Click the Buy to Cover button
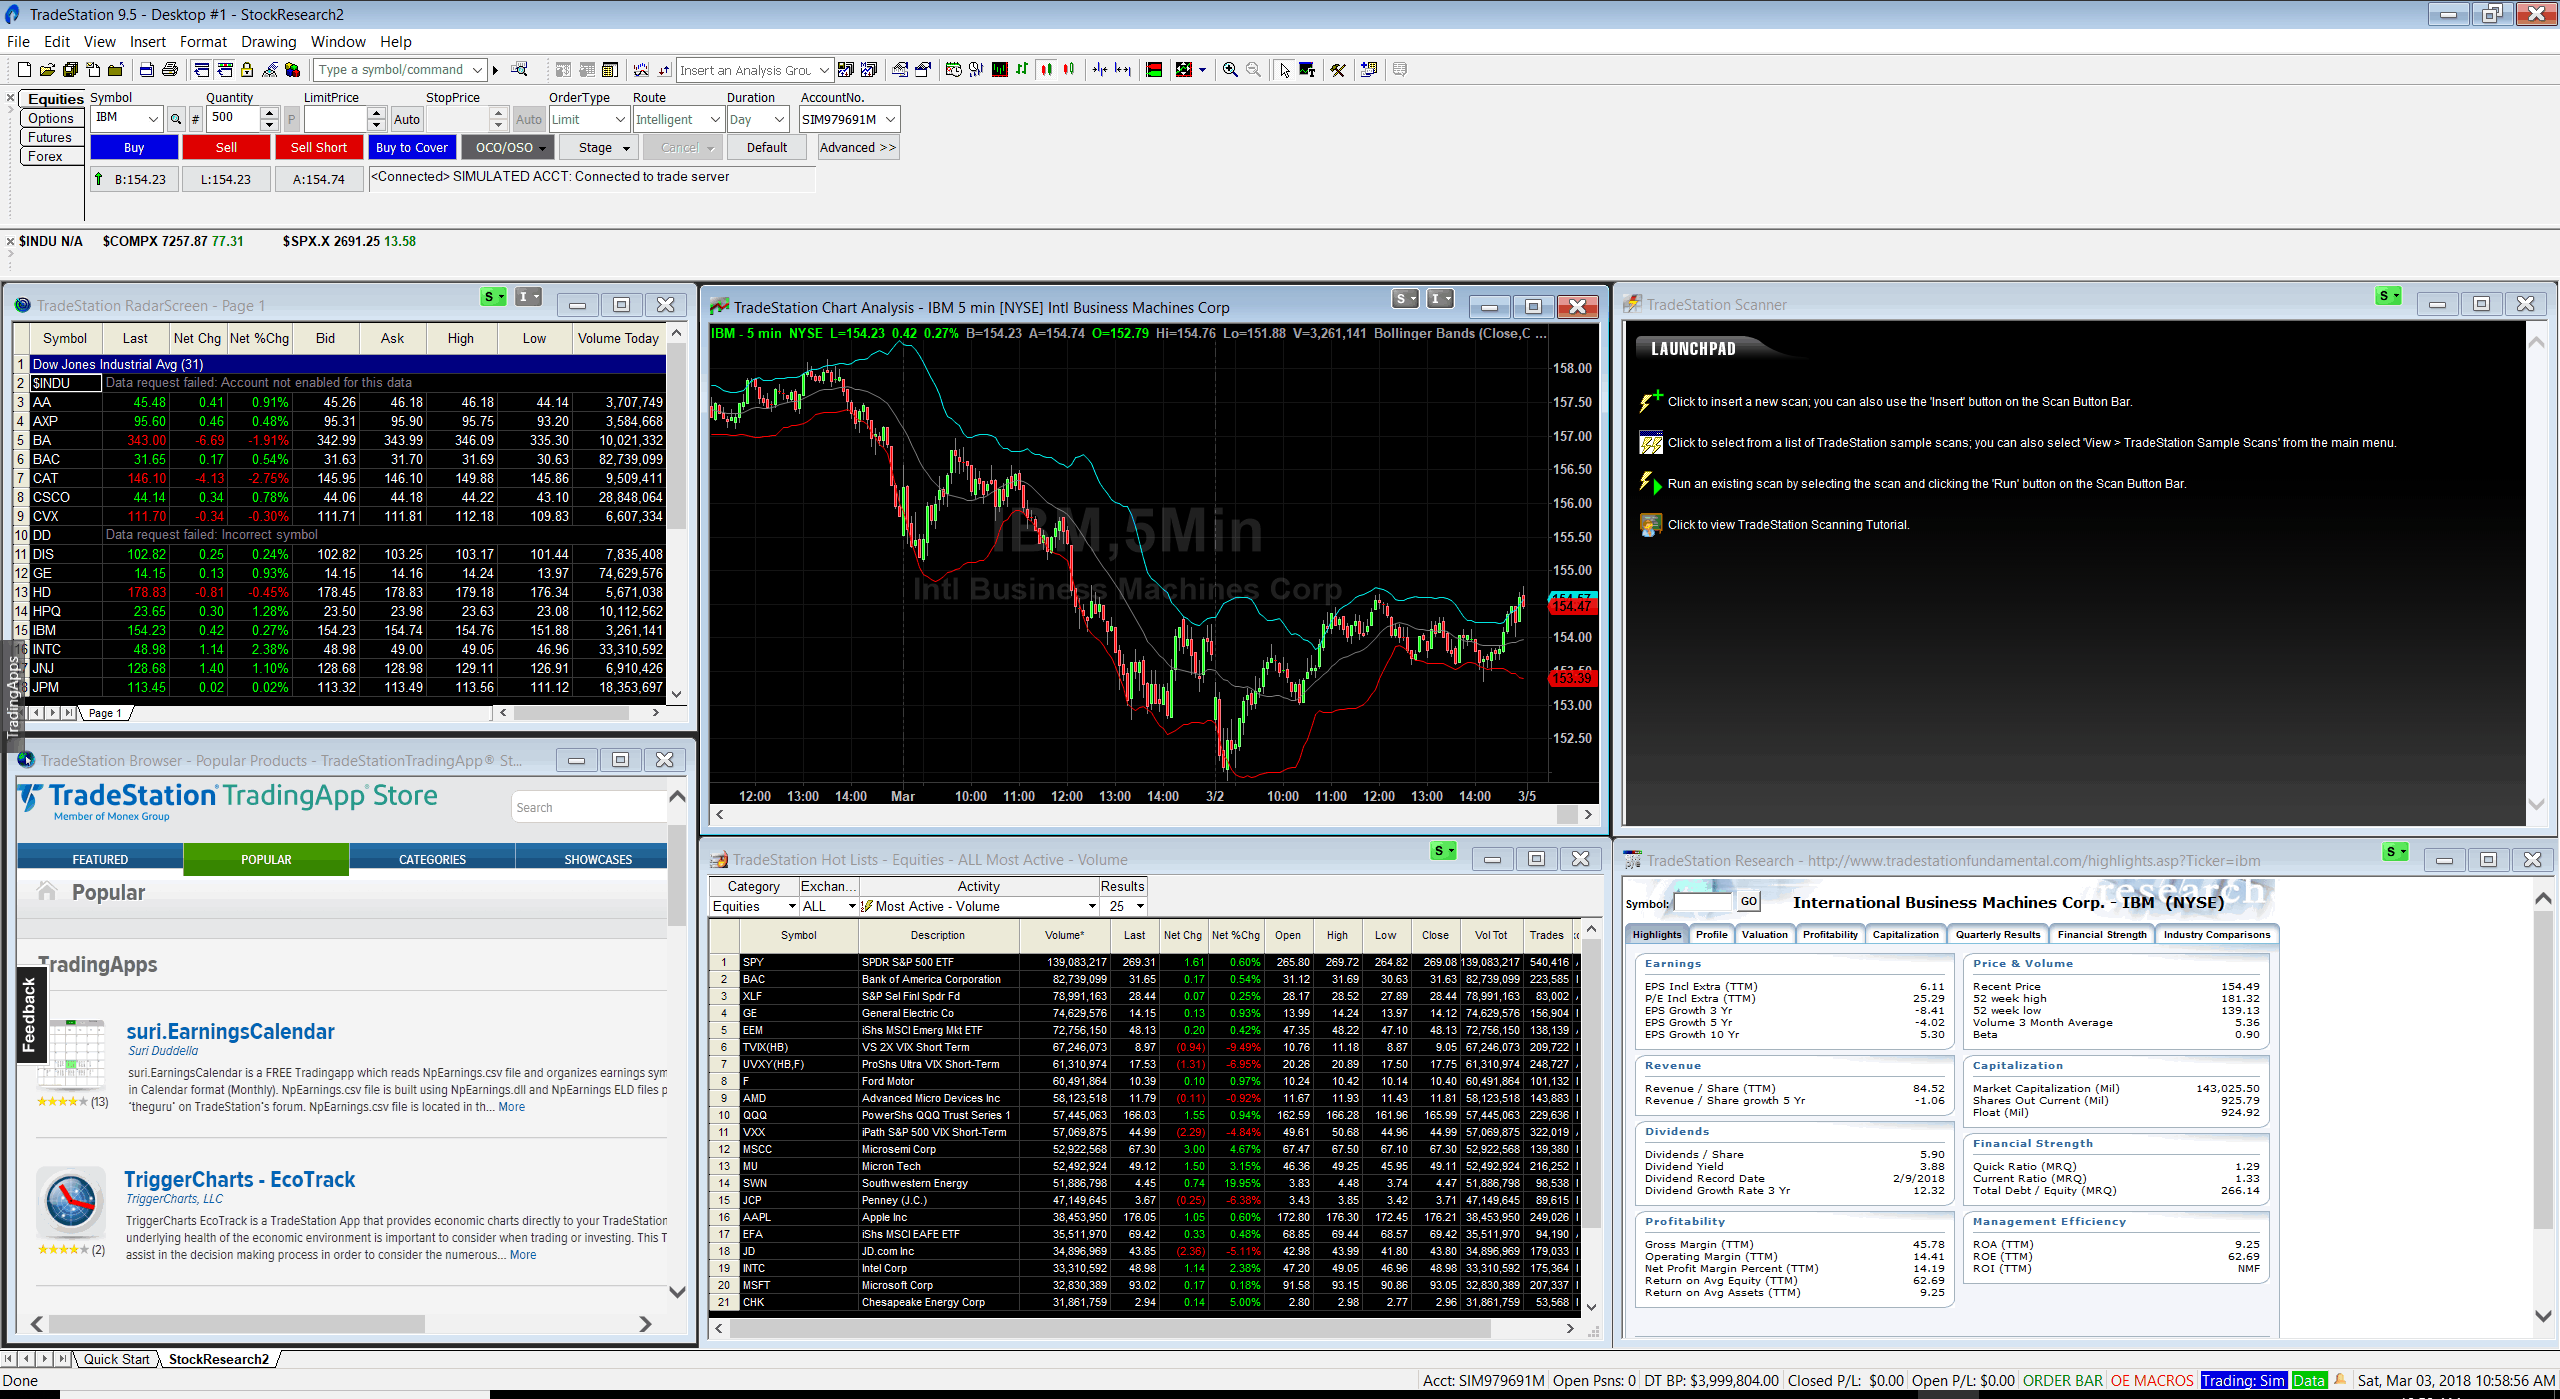The image size is (2560, 1399). tap(412, 147)
